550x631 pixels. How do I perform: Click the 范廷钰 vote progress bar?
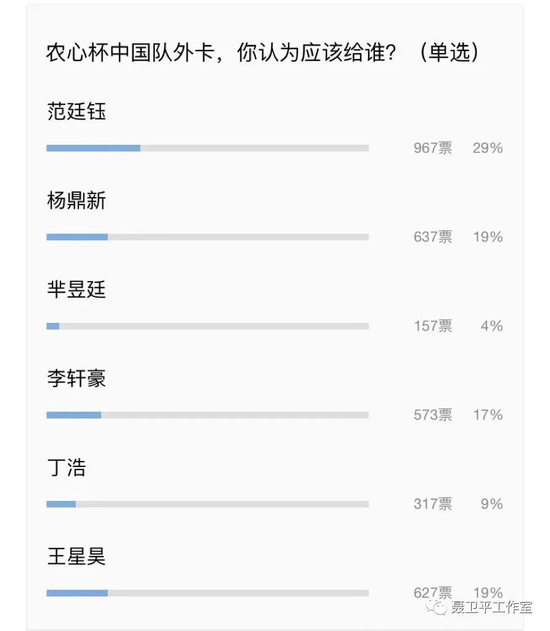tap(208, 148)
